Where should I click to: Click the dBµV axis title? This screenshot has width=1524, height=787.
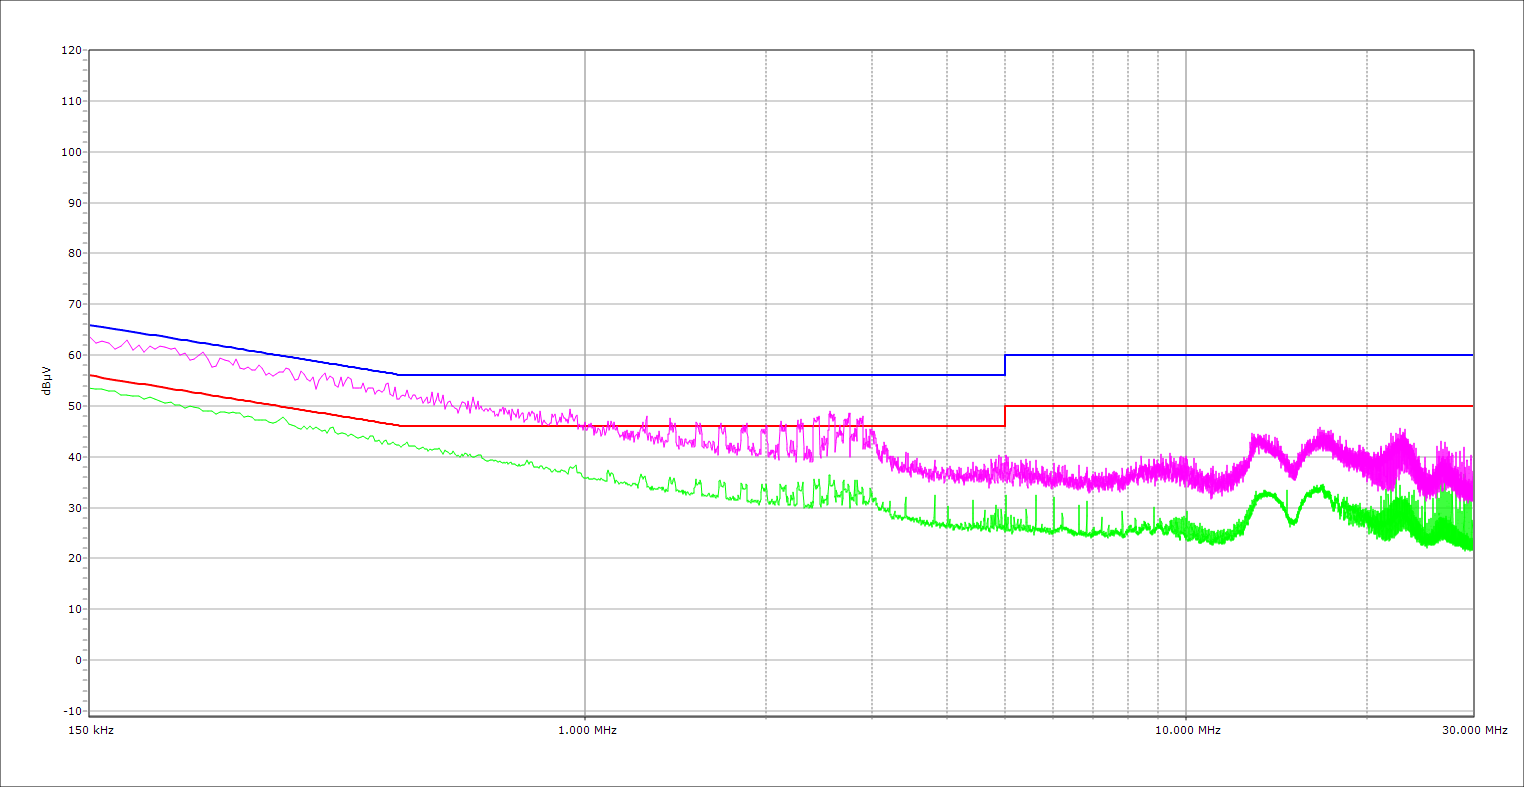point(46,381)
